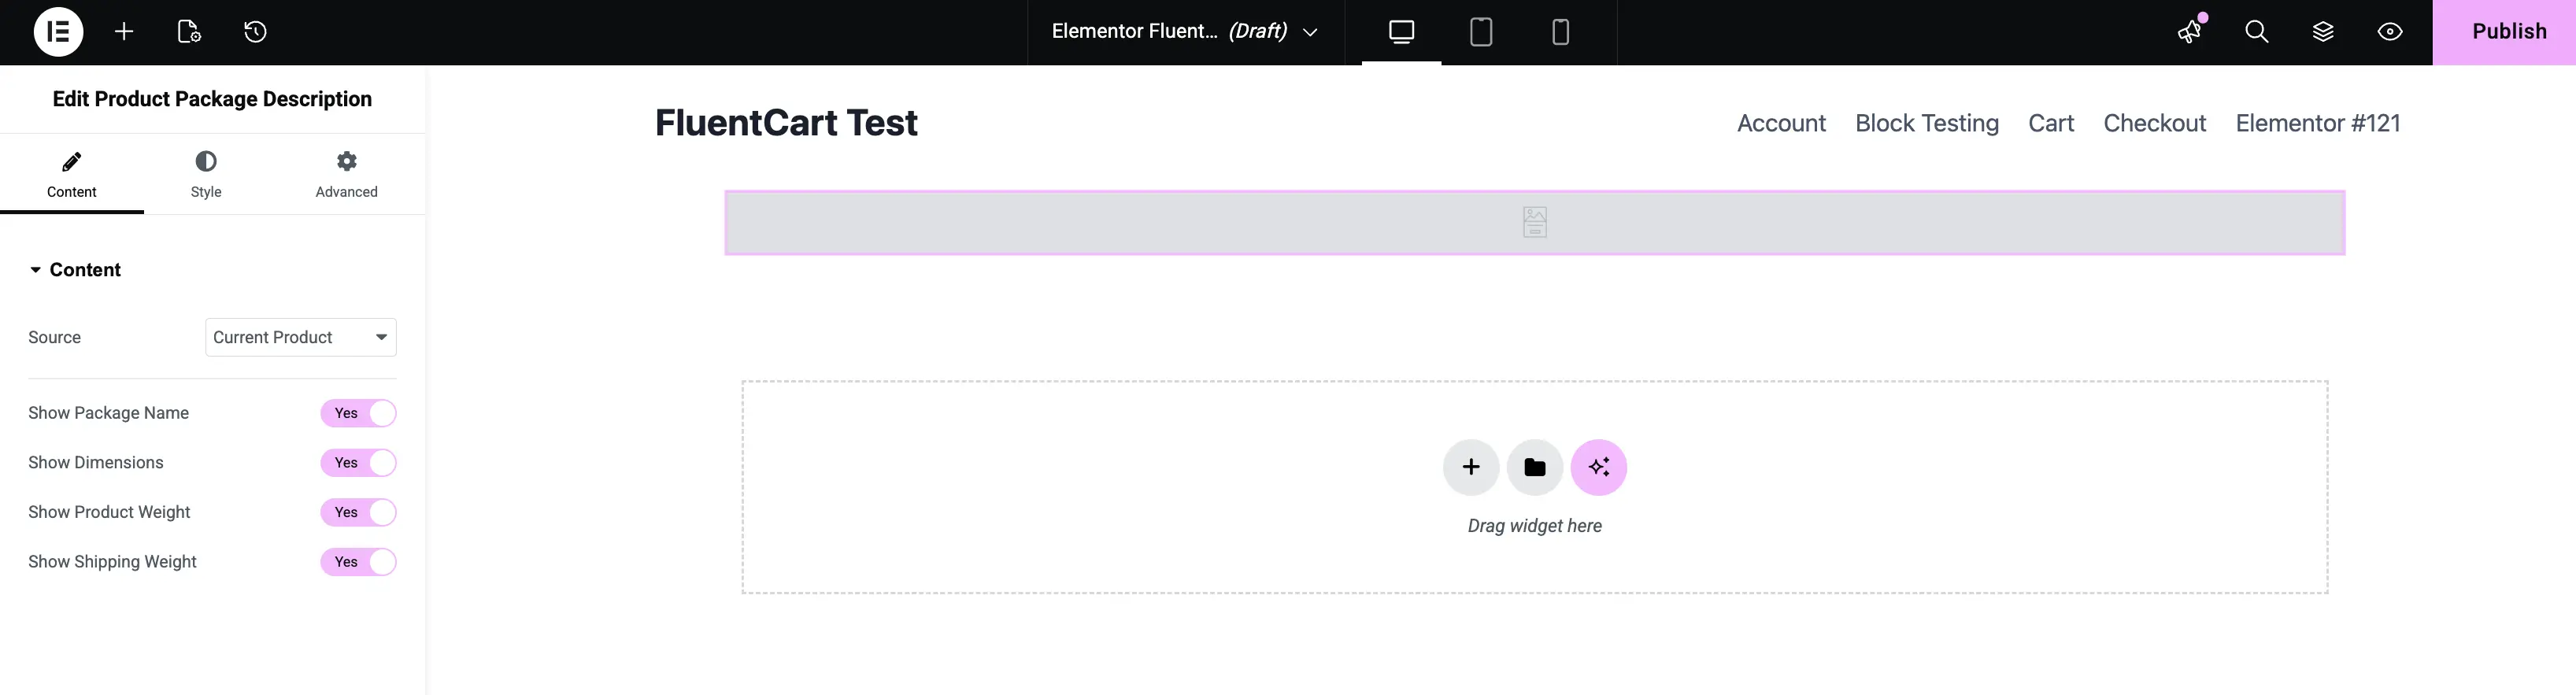Toggle Show Shipping Weight switch
2576x695 pixels.
(358, 562)
